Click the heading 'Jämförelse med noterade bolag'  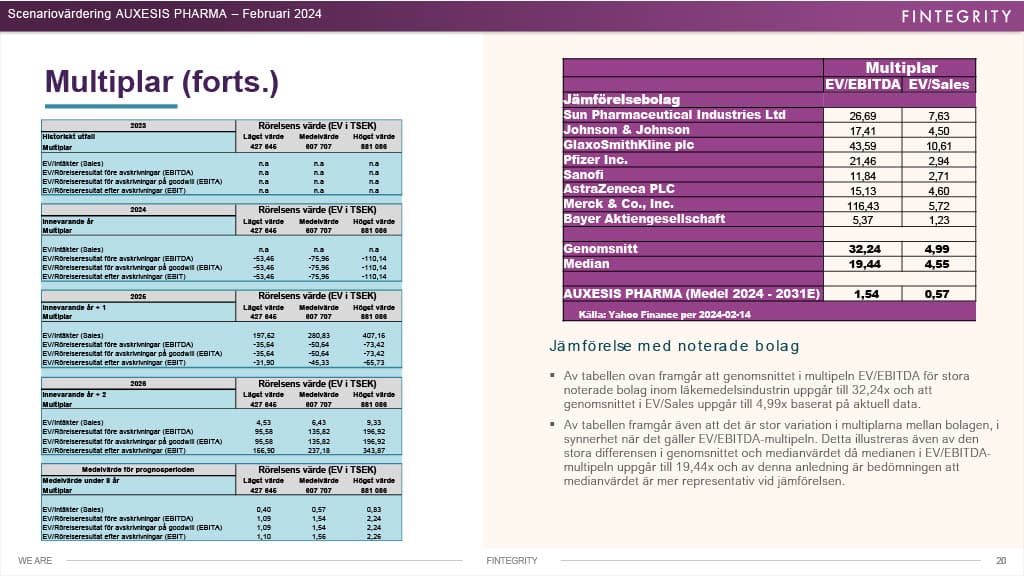[674, 346]
